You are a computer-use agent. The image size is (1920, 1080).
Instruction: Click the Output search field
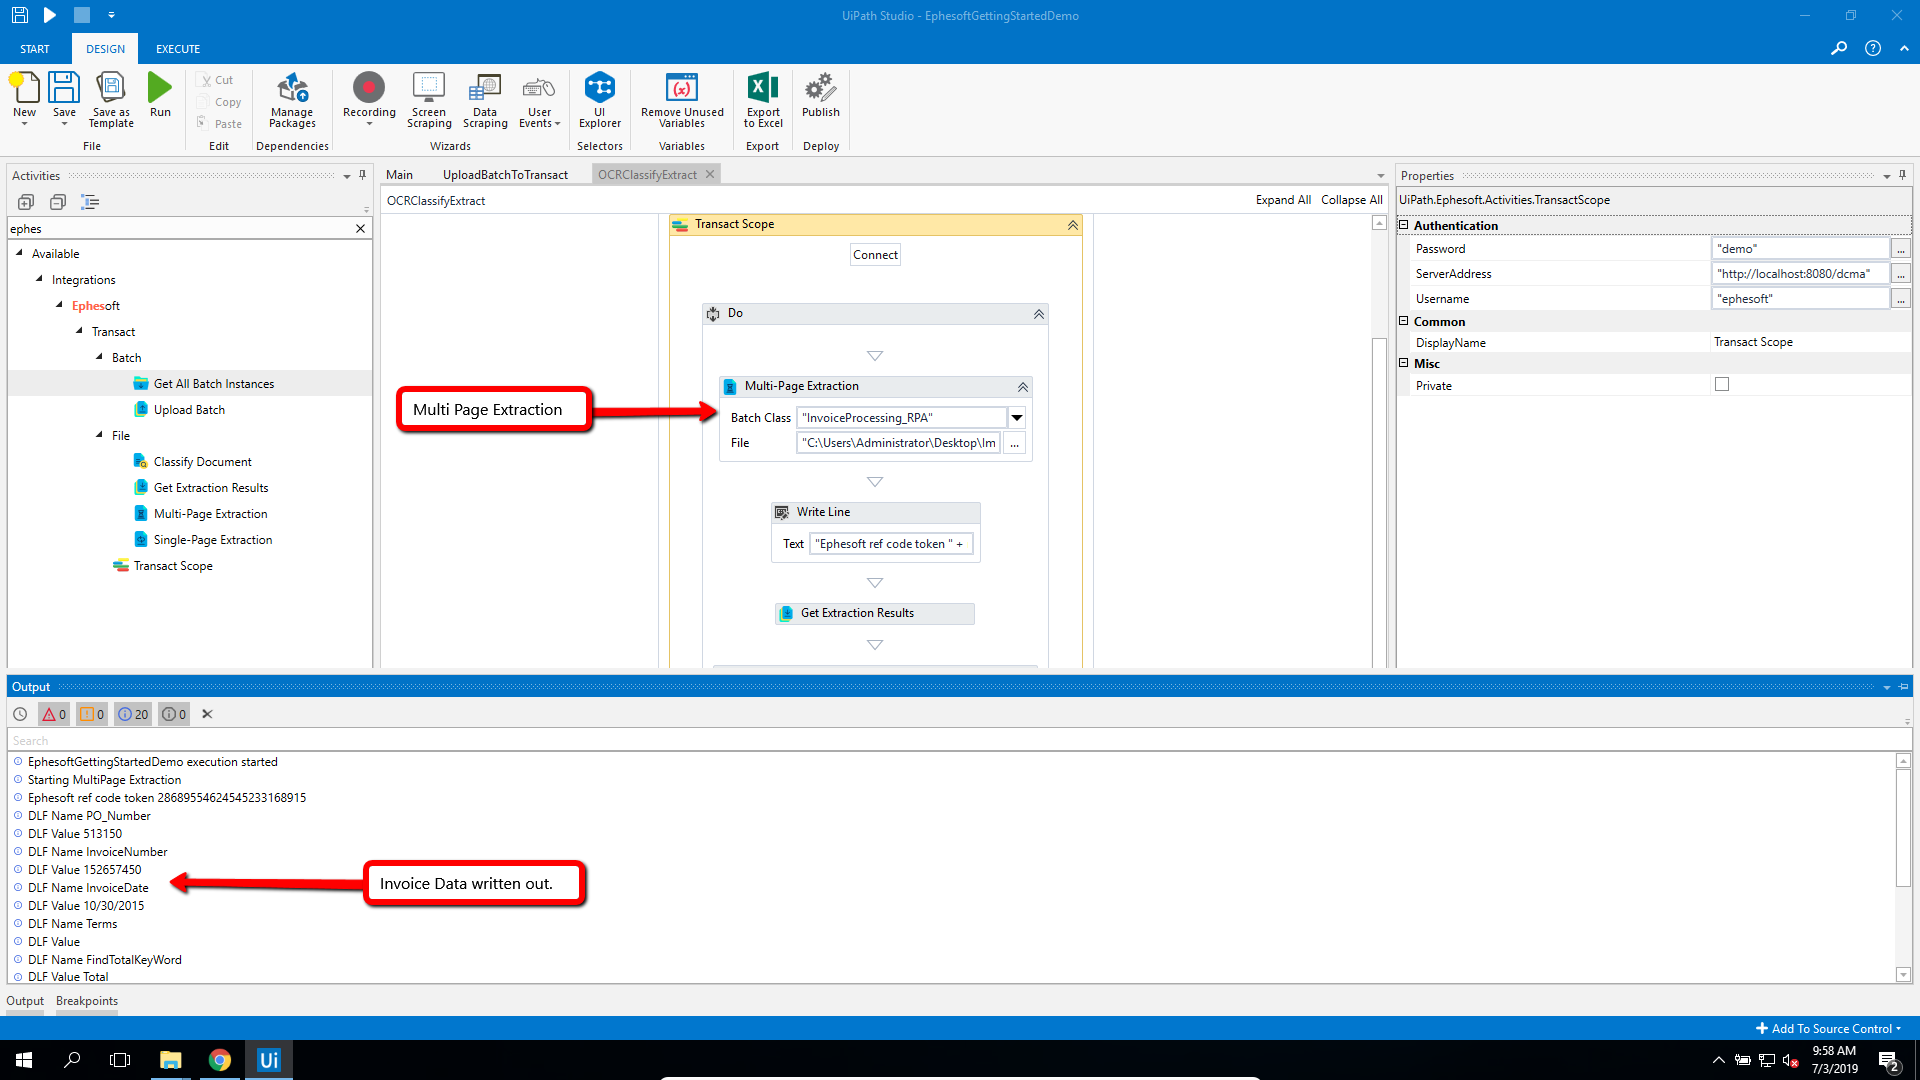(958, 741)
